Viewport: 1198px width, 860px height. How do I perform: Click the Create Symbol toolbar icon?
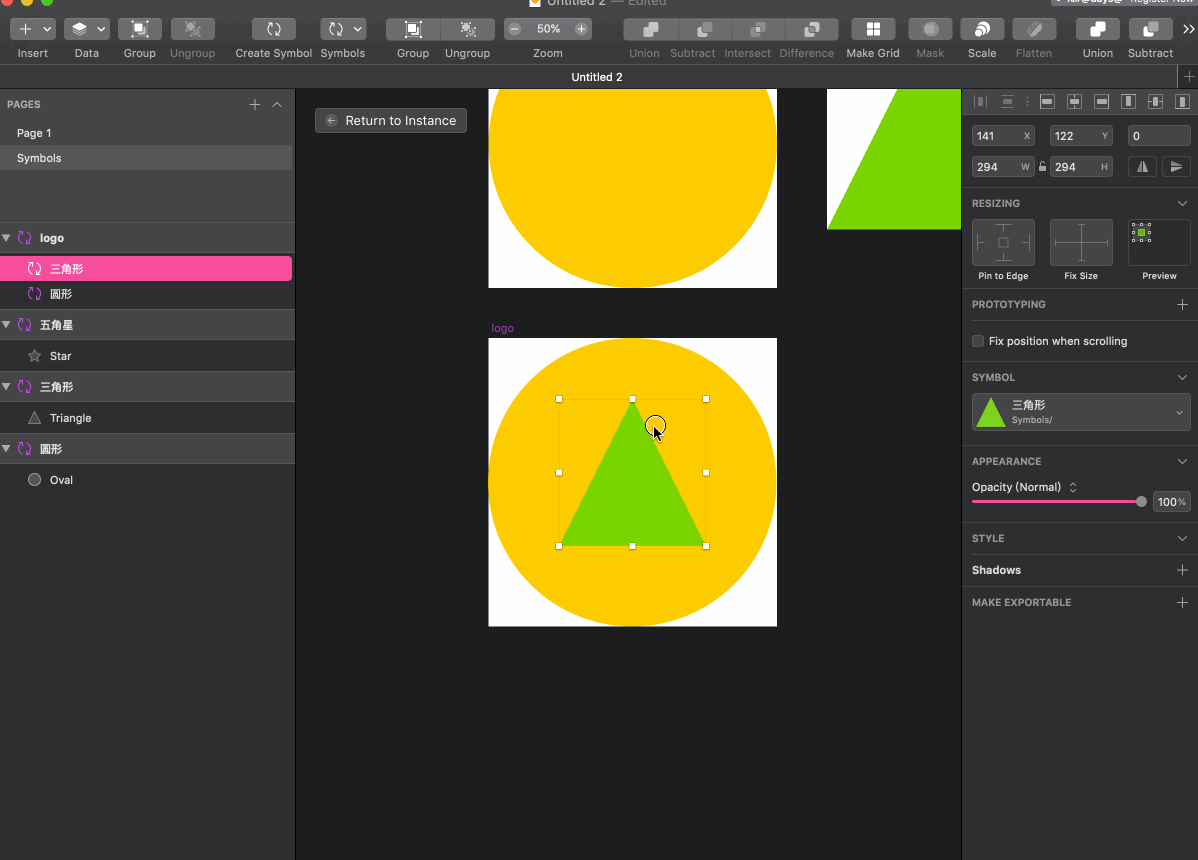(273, 30)
